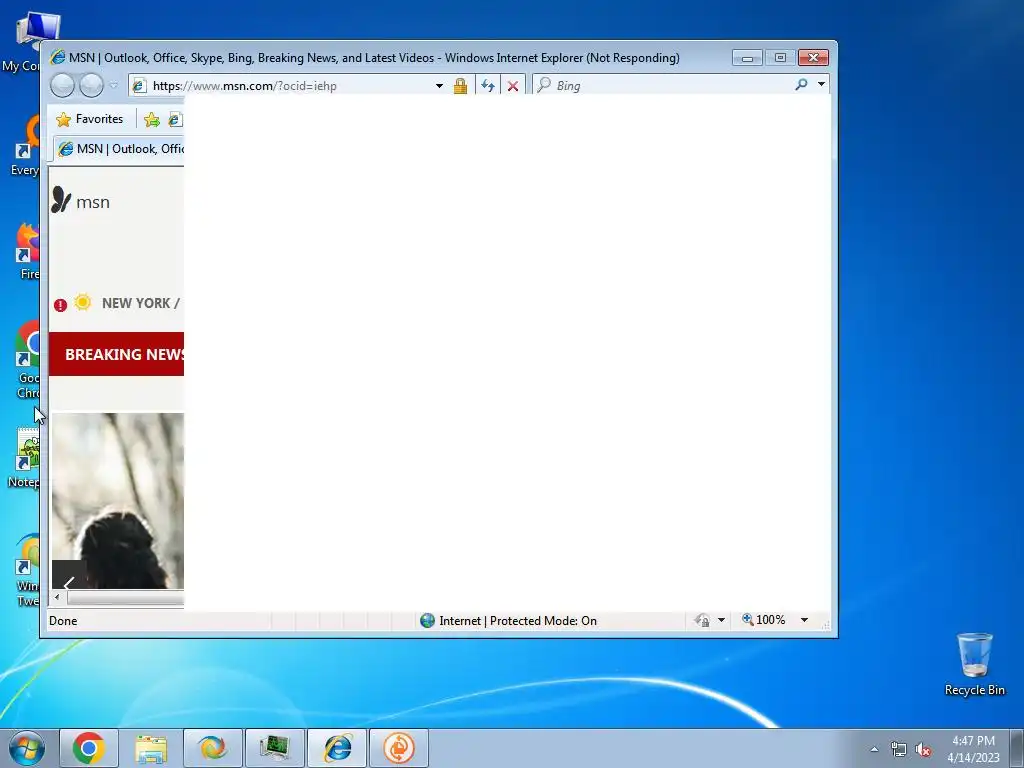The height and width of the screenshot is (768, 1024).
Task: Close the Internet Explorer window
Action: 813,58
